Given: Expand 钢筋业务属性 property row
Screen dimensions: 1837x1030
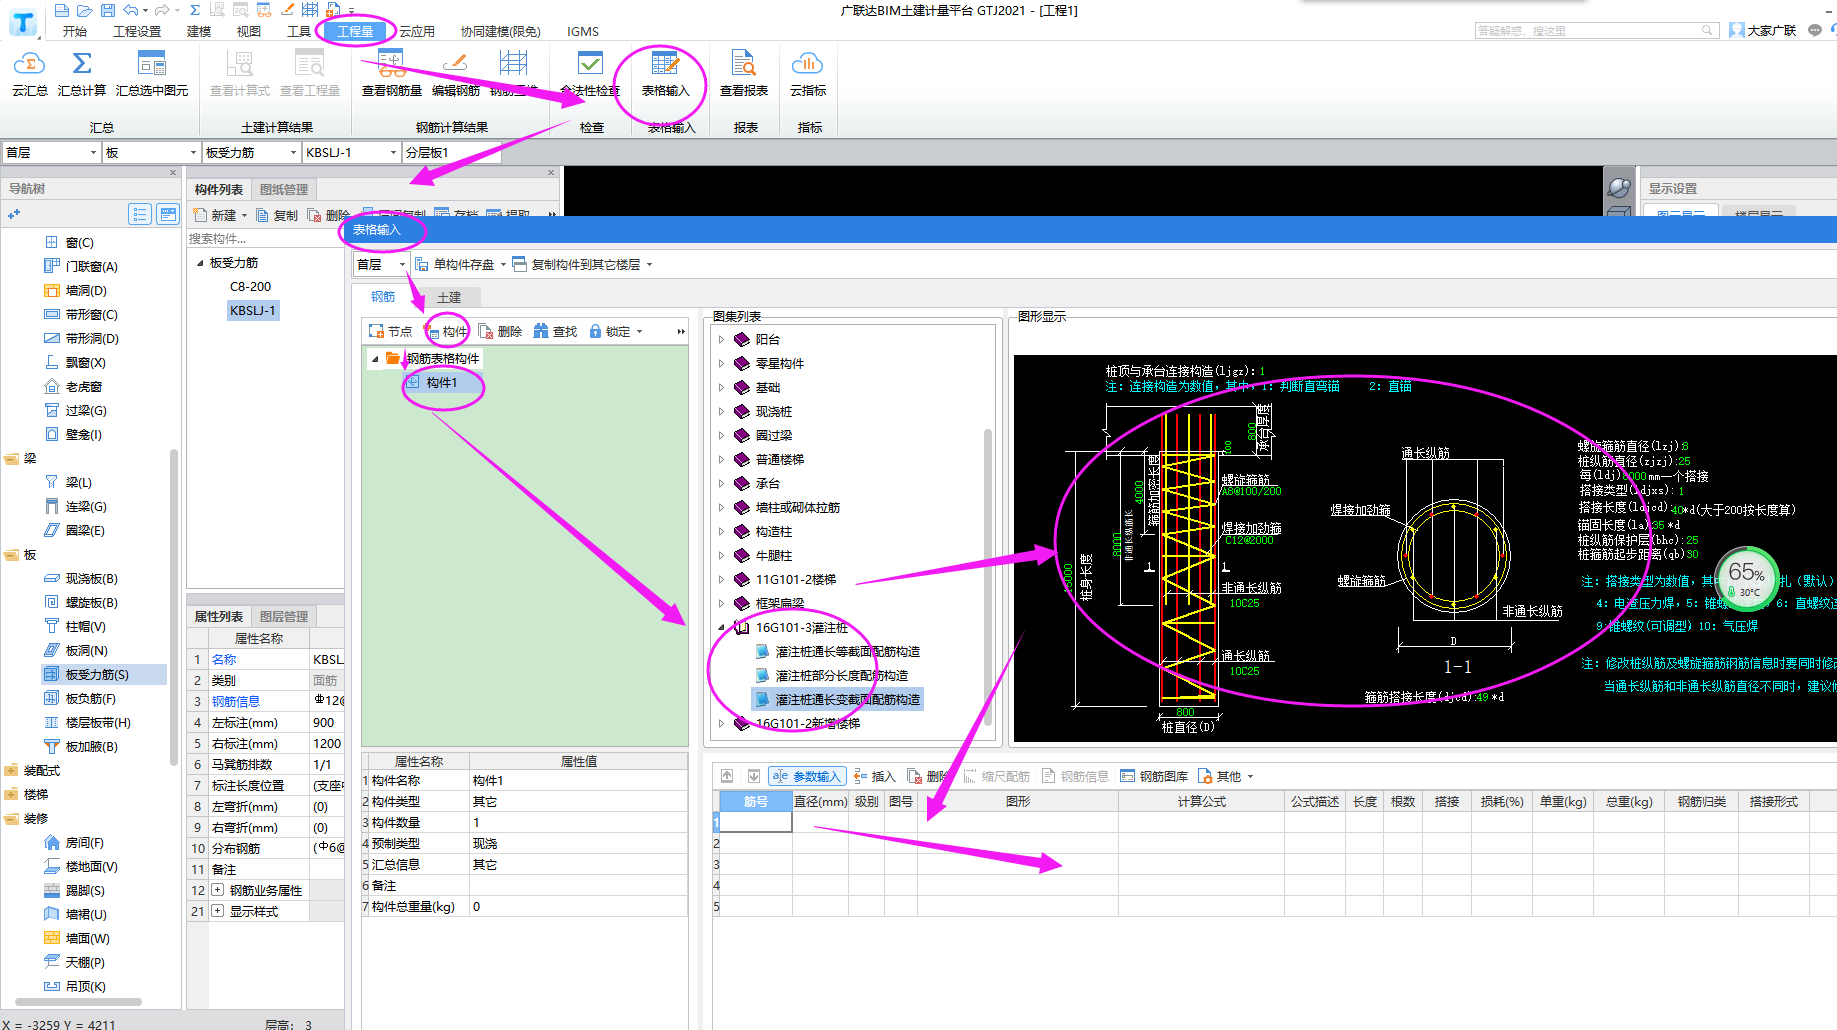Looking at the screenshot, I should click(217, 890).
